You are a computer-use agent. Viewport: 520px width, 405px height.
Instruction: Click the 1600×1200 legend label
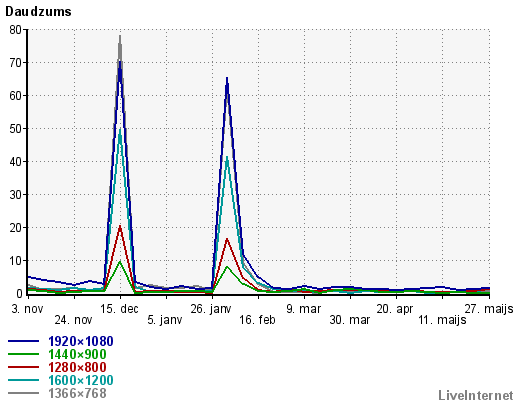pos(81,380)
